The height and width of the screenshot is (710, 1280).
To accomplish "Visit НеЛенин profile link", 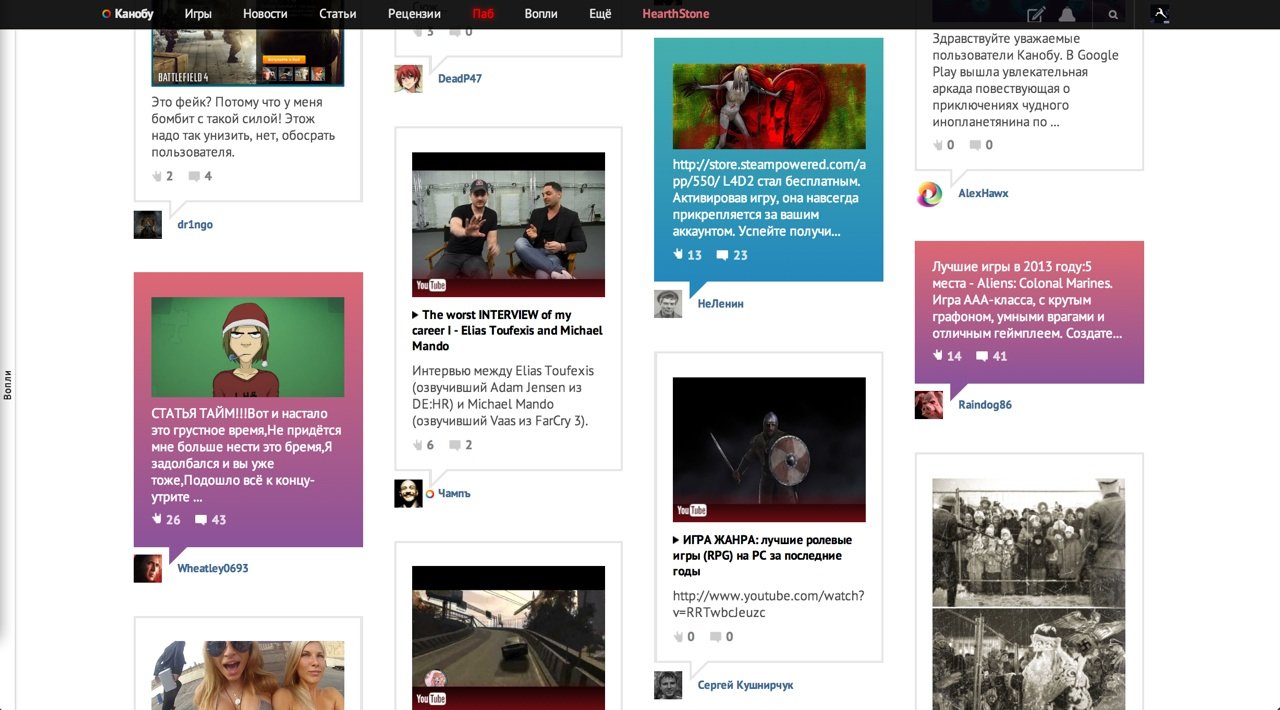I will pos(721,304).
